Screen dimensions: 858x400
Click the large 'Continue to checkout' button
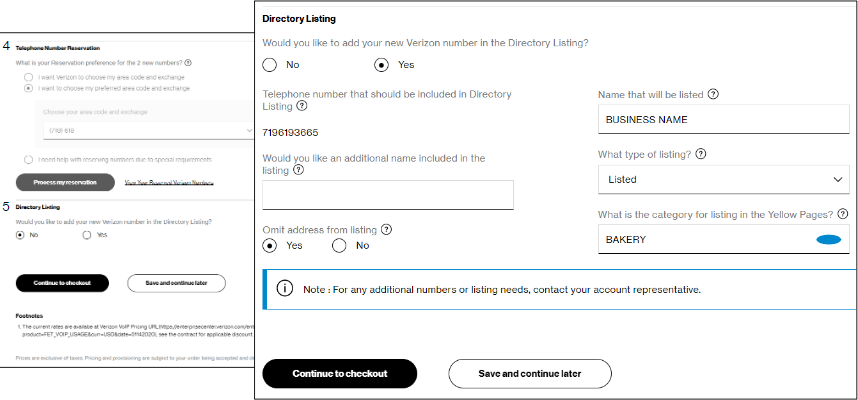(339, 373)
